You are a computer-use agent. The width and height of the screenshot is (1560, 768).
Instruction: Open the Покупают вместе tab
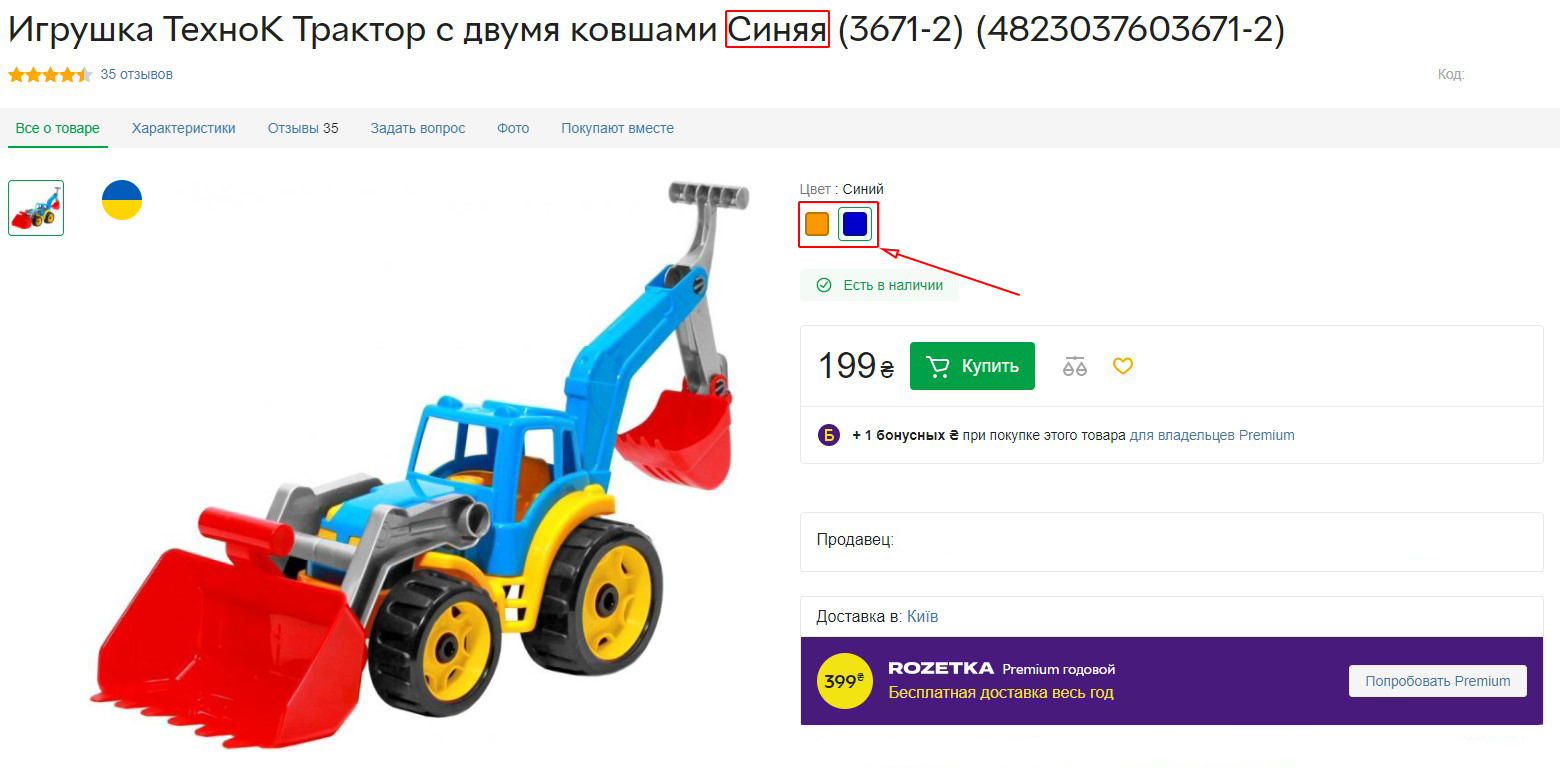(617, 128)
